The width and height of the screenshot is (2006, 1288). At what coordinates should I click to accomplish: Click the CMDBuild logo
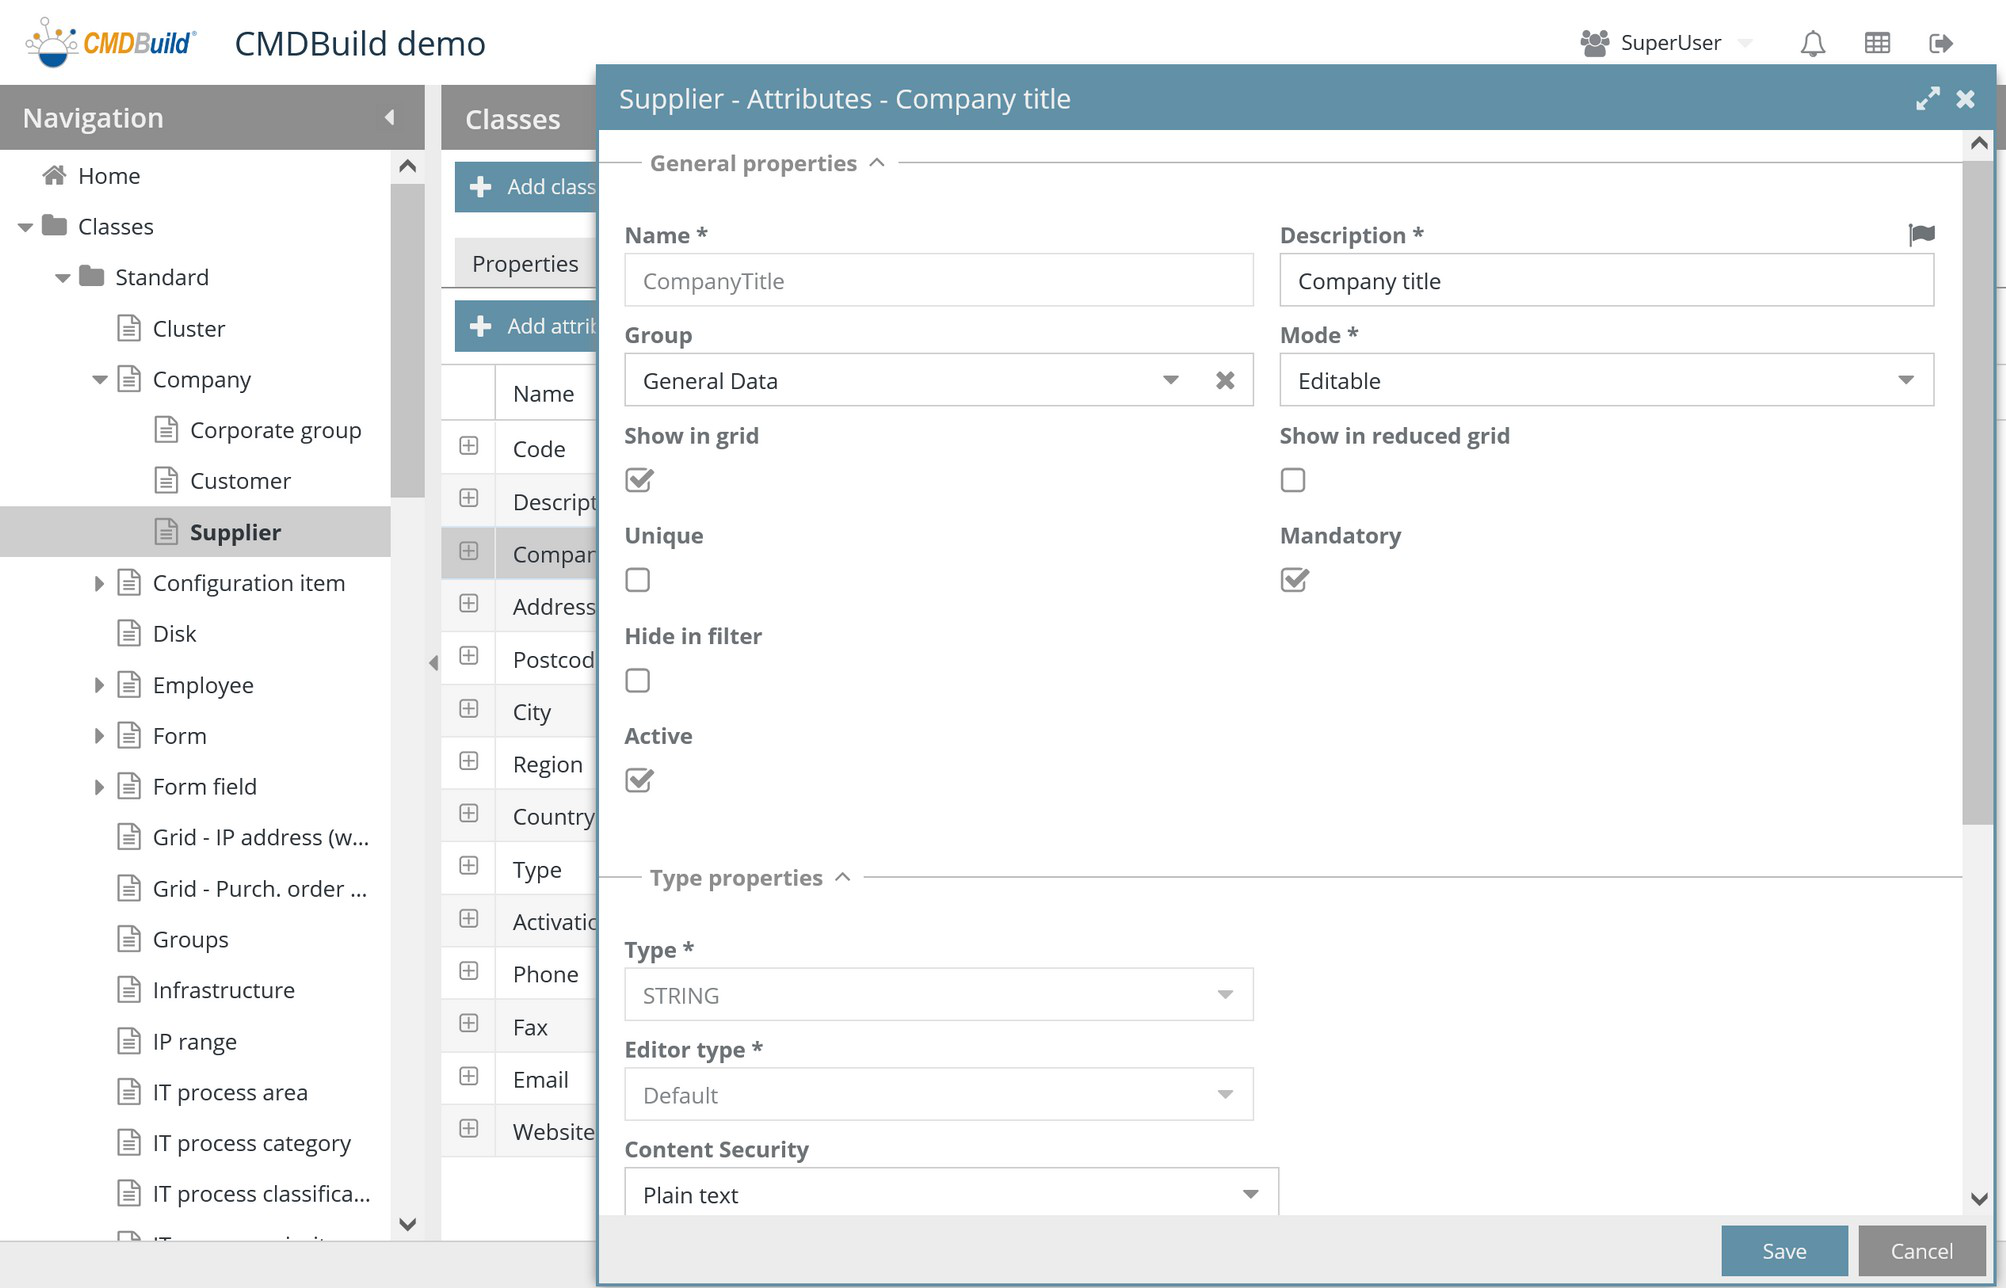click(110, 42)
